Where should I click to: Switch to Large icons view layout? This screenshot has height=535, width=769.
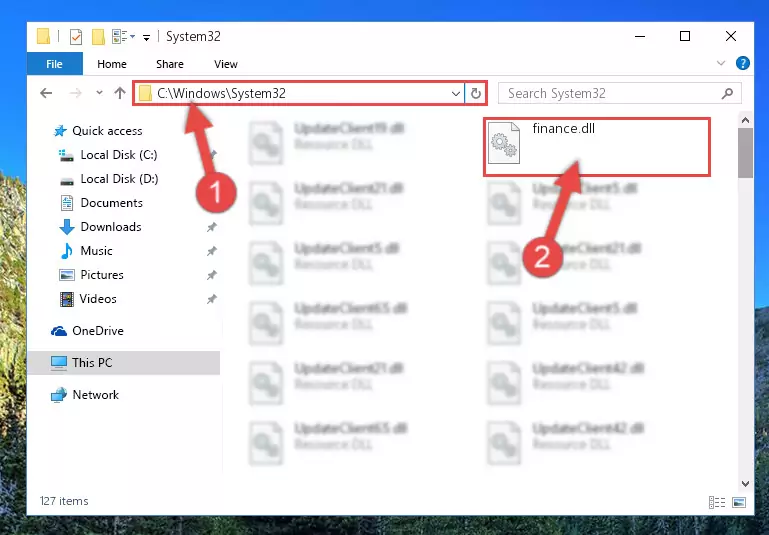point(739,502)
